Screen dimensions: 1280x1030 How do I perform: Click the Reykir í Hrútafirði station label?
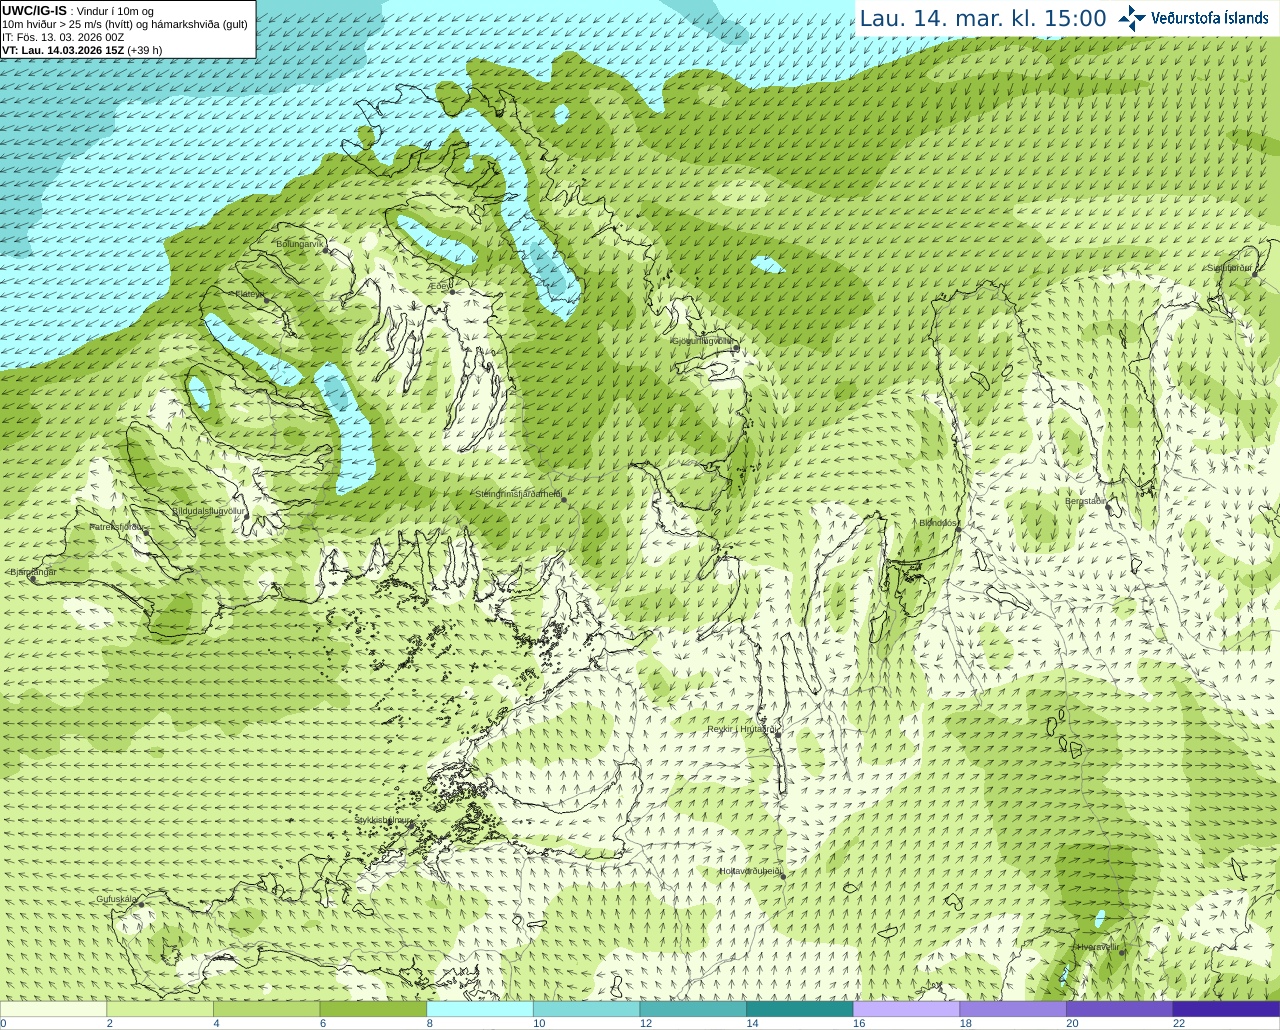743,729
